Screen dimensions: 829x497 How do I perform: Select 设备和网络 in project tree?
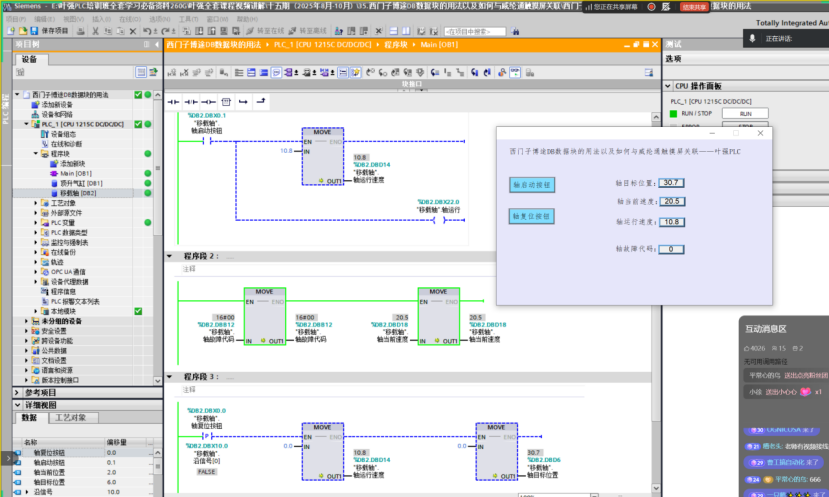(57, 114)
